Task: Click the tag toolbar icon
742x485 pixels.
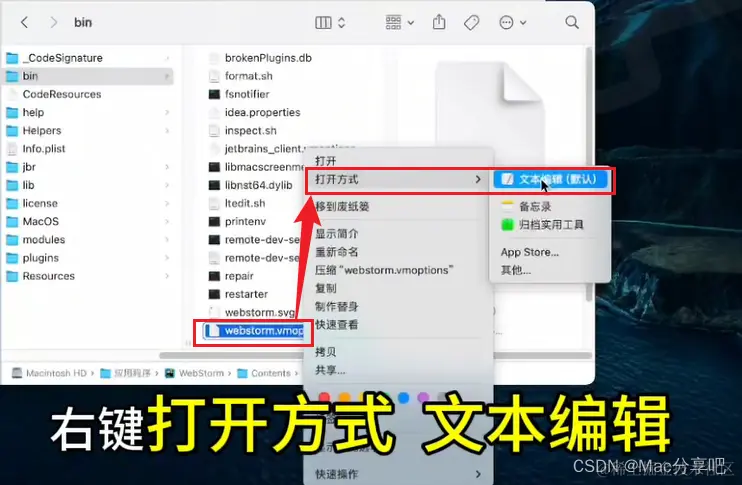Action: click(x=471, y=22)
